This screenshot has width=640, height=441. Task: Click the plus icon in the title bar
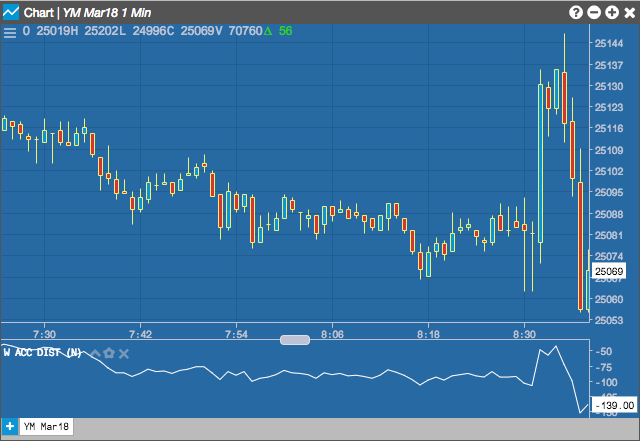(611, 13)
